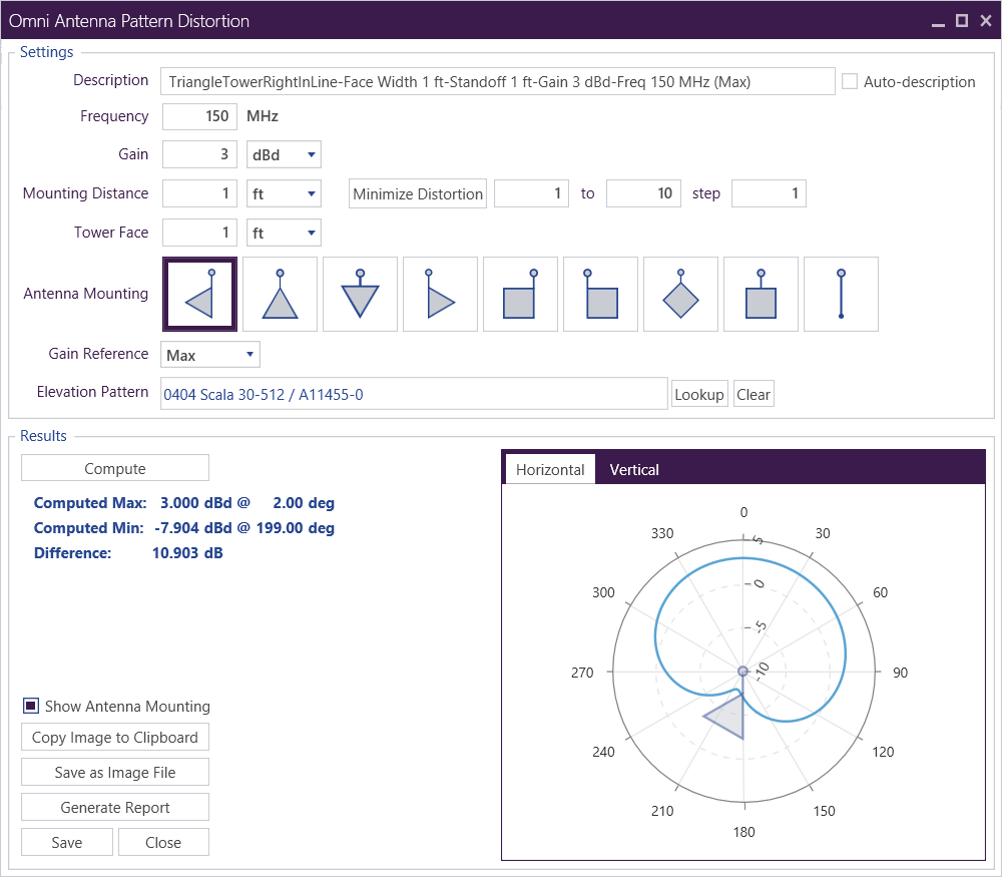Image resolution: width=1002 pixels, height=877 pixels.
Task: Select the single pole mounting option
Action: point(841,294)
